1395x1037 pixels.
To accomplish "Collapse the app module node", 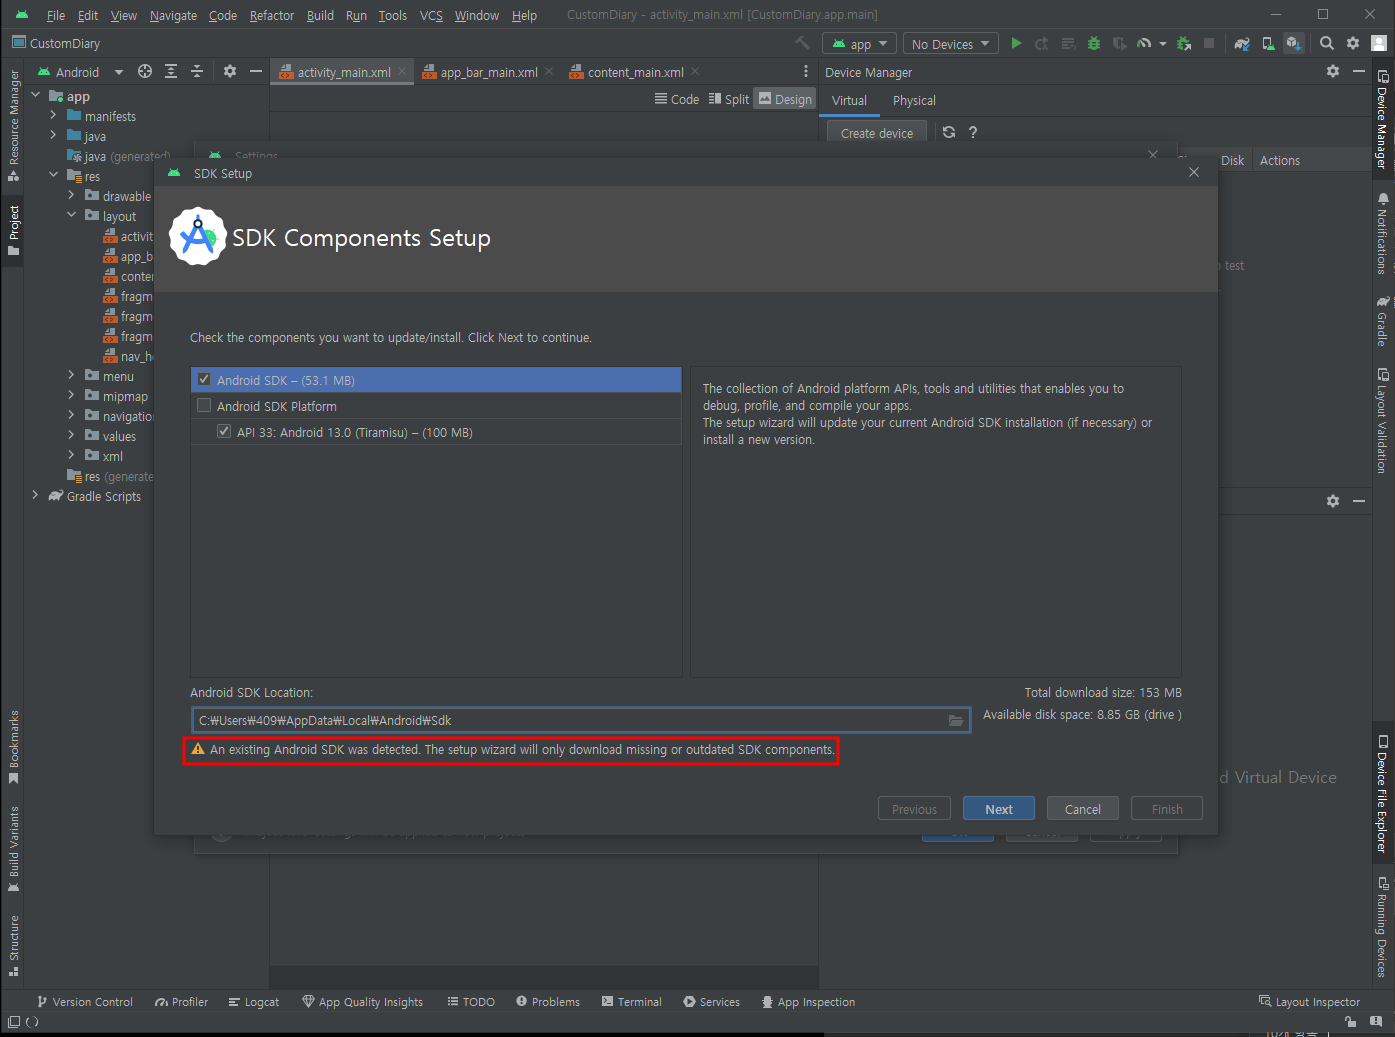I will (36, 96).
